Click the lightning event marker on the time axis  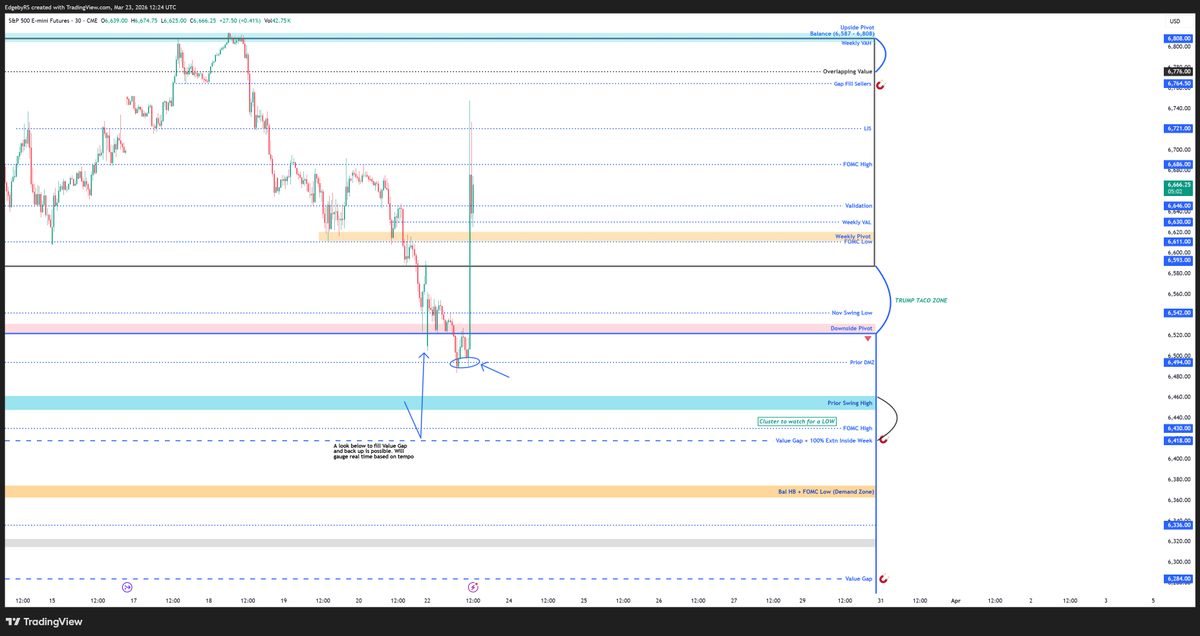[473, 585]
